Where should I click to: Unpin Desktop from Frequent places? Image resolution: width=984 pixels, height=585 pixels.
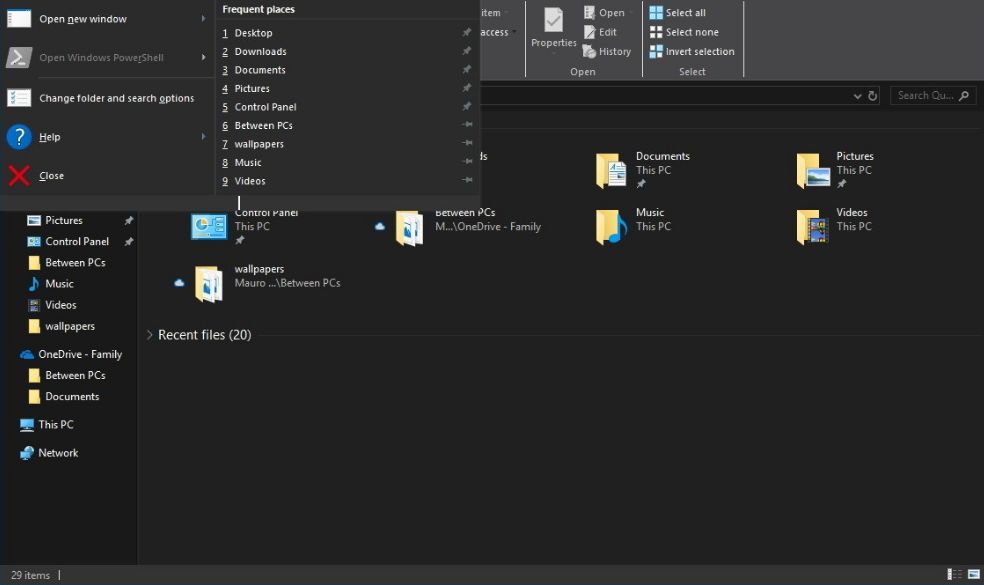click(466, 32)
